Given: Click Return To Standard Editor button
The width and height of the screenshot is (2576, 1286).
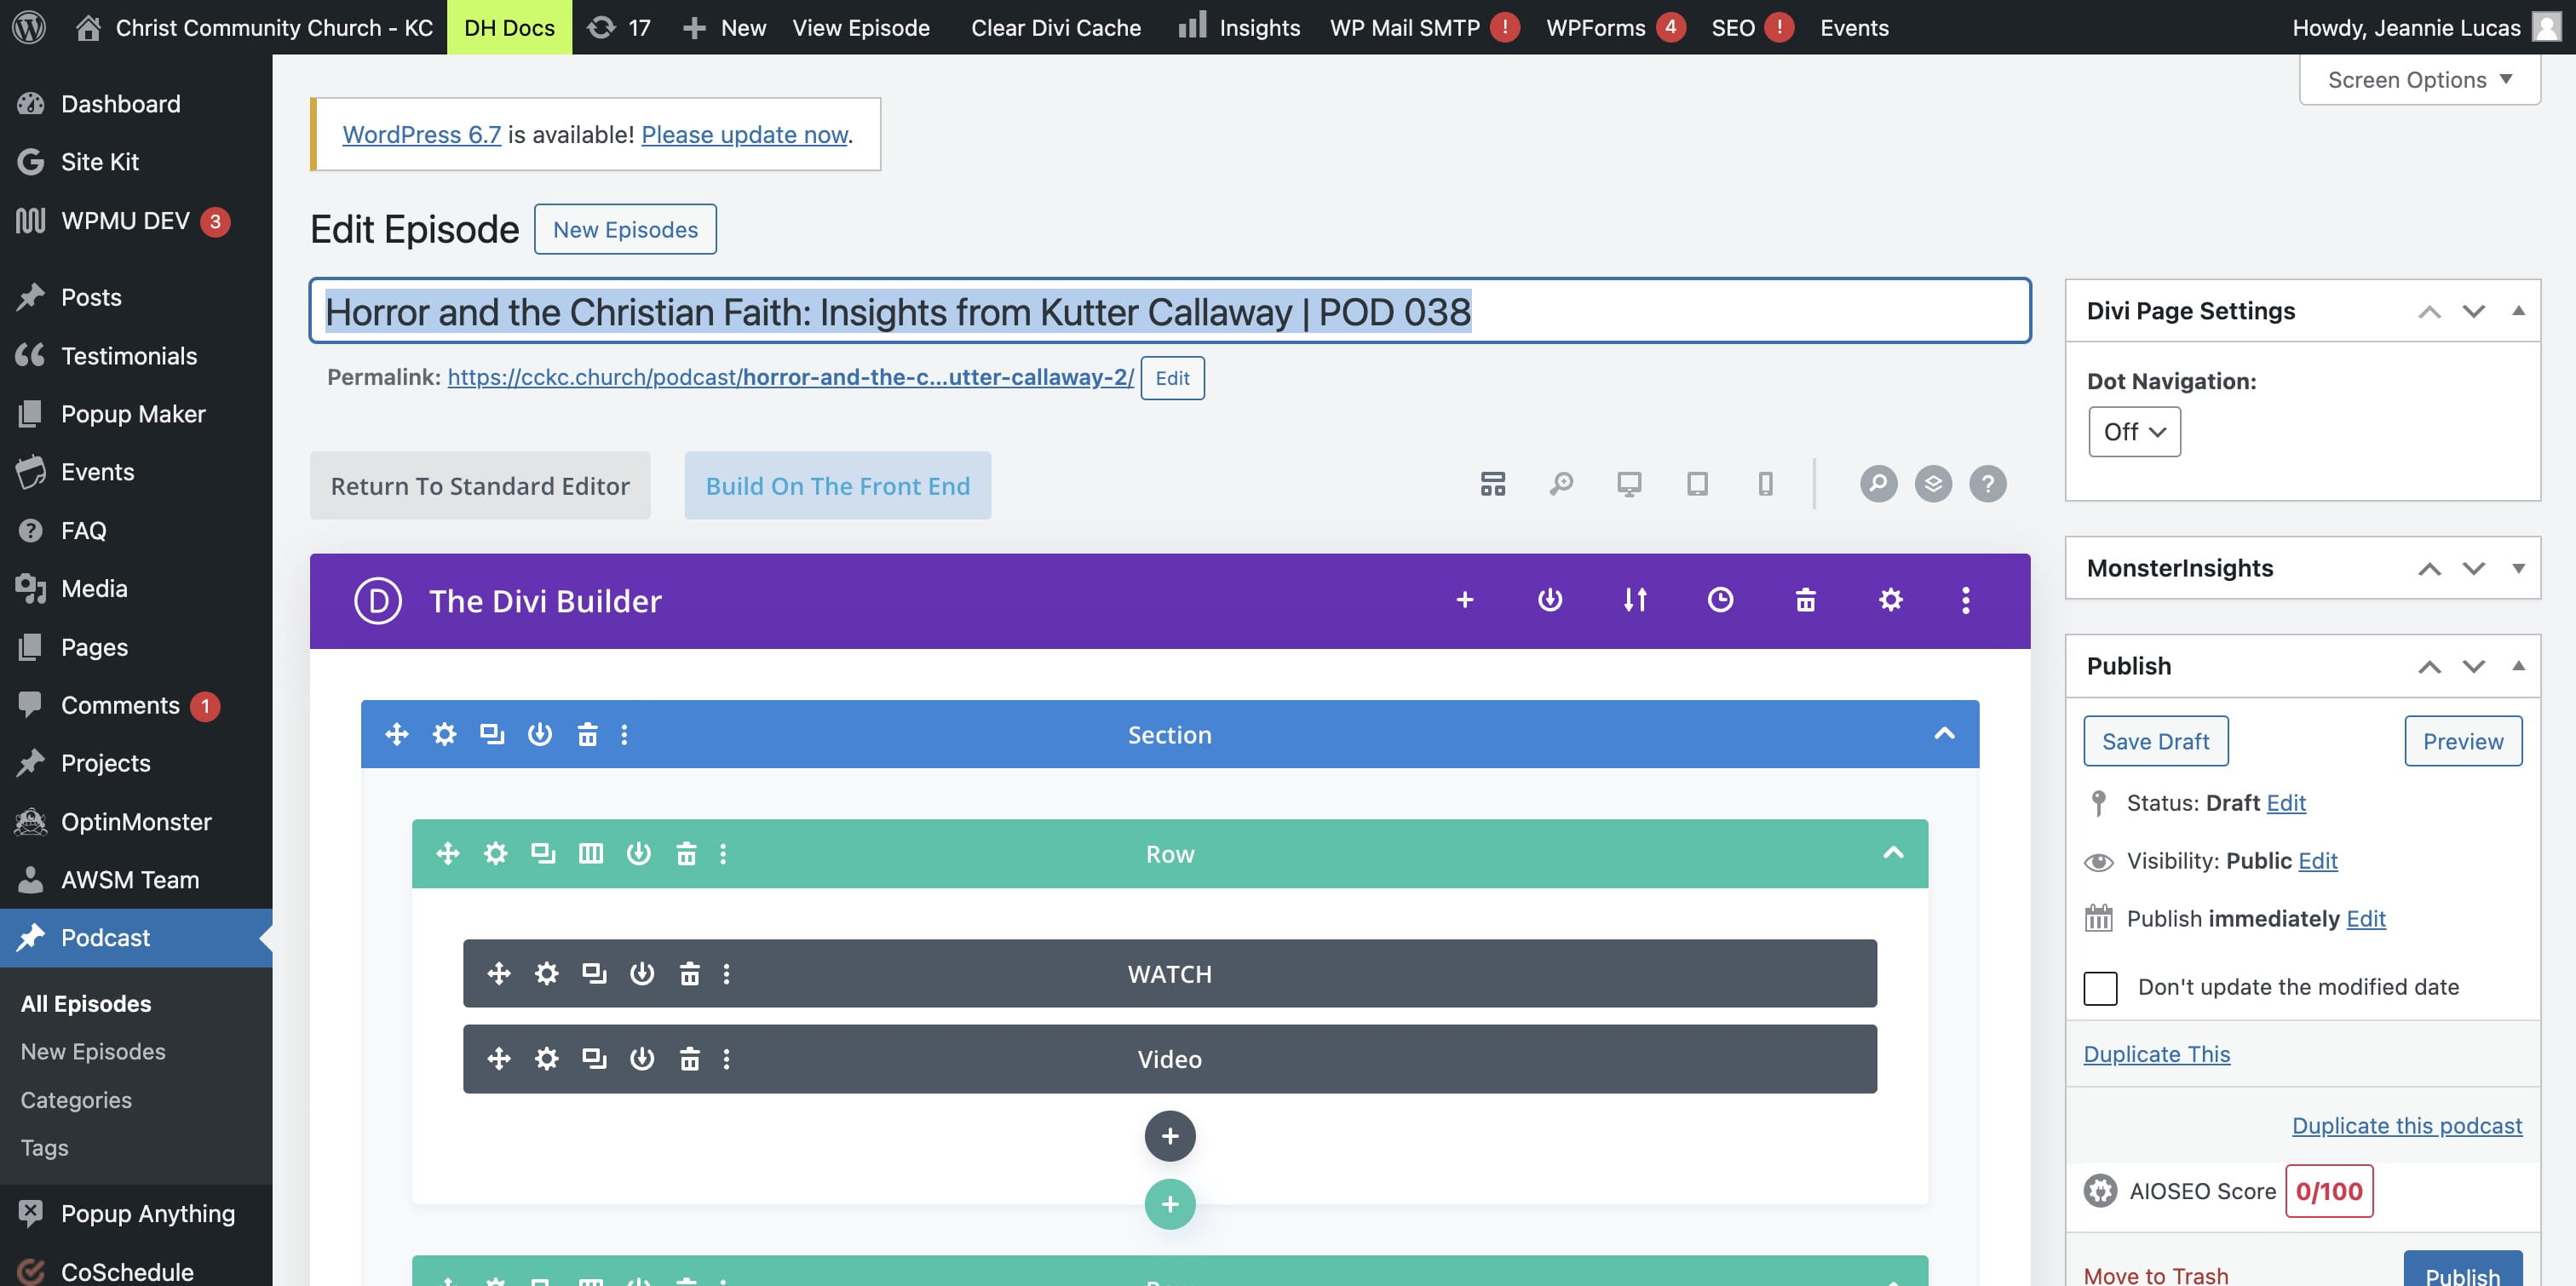Looking at the screenshot, I should [480, 485].
